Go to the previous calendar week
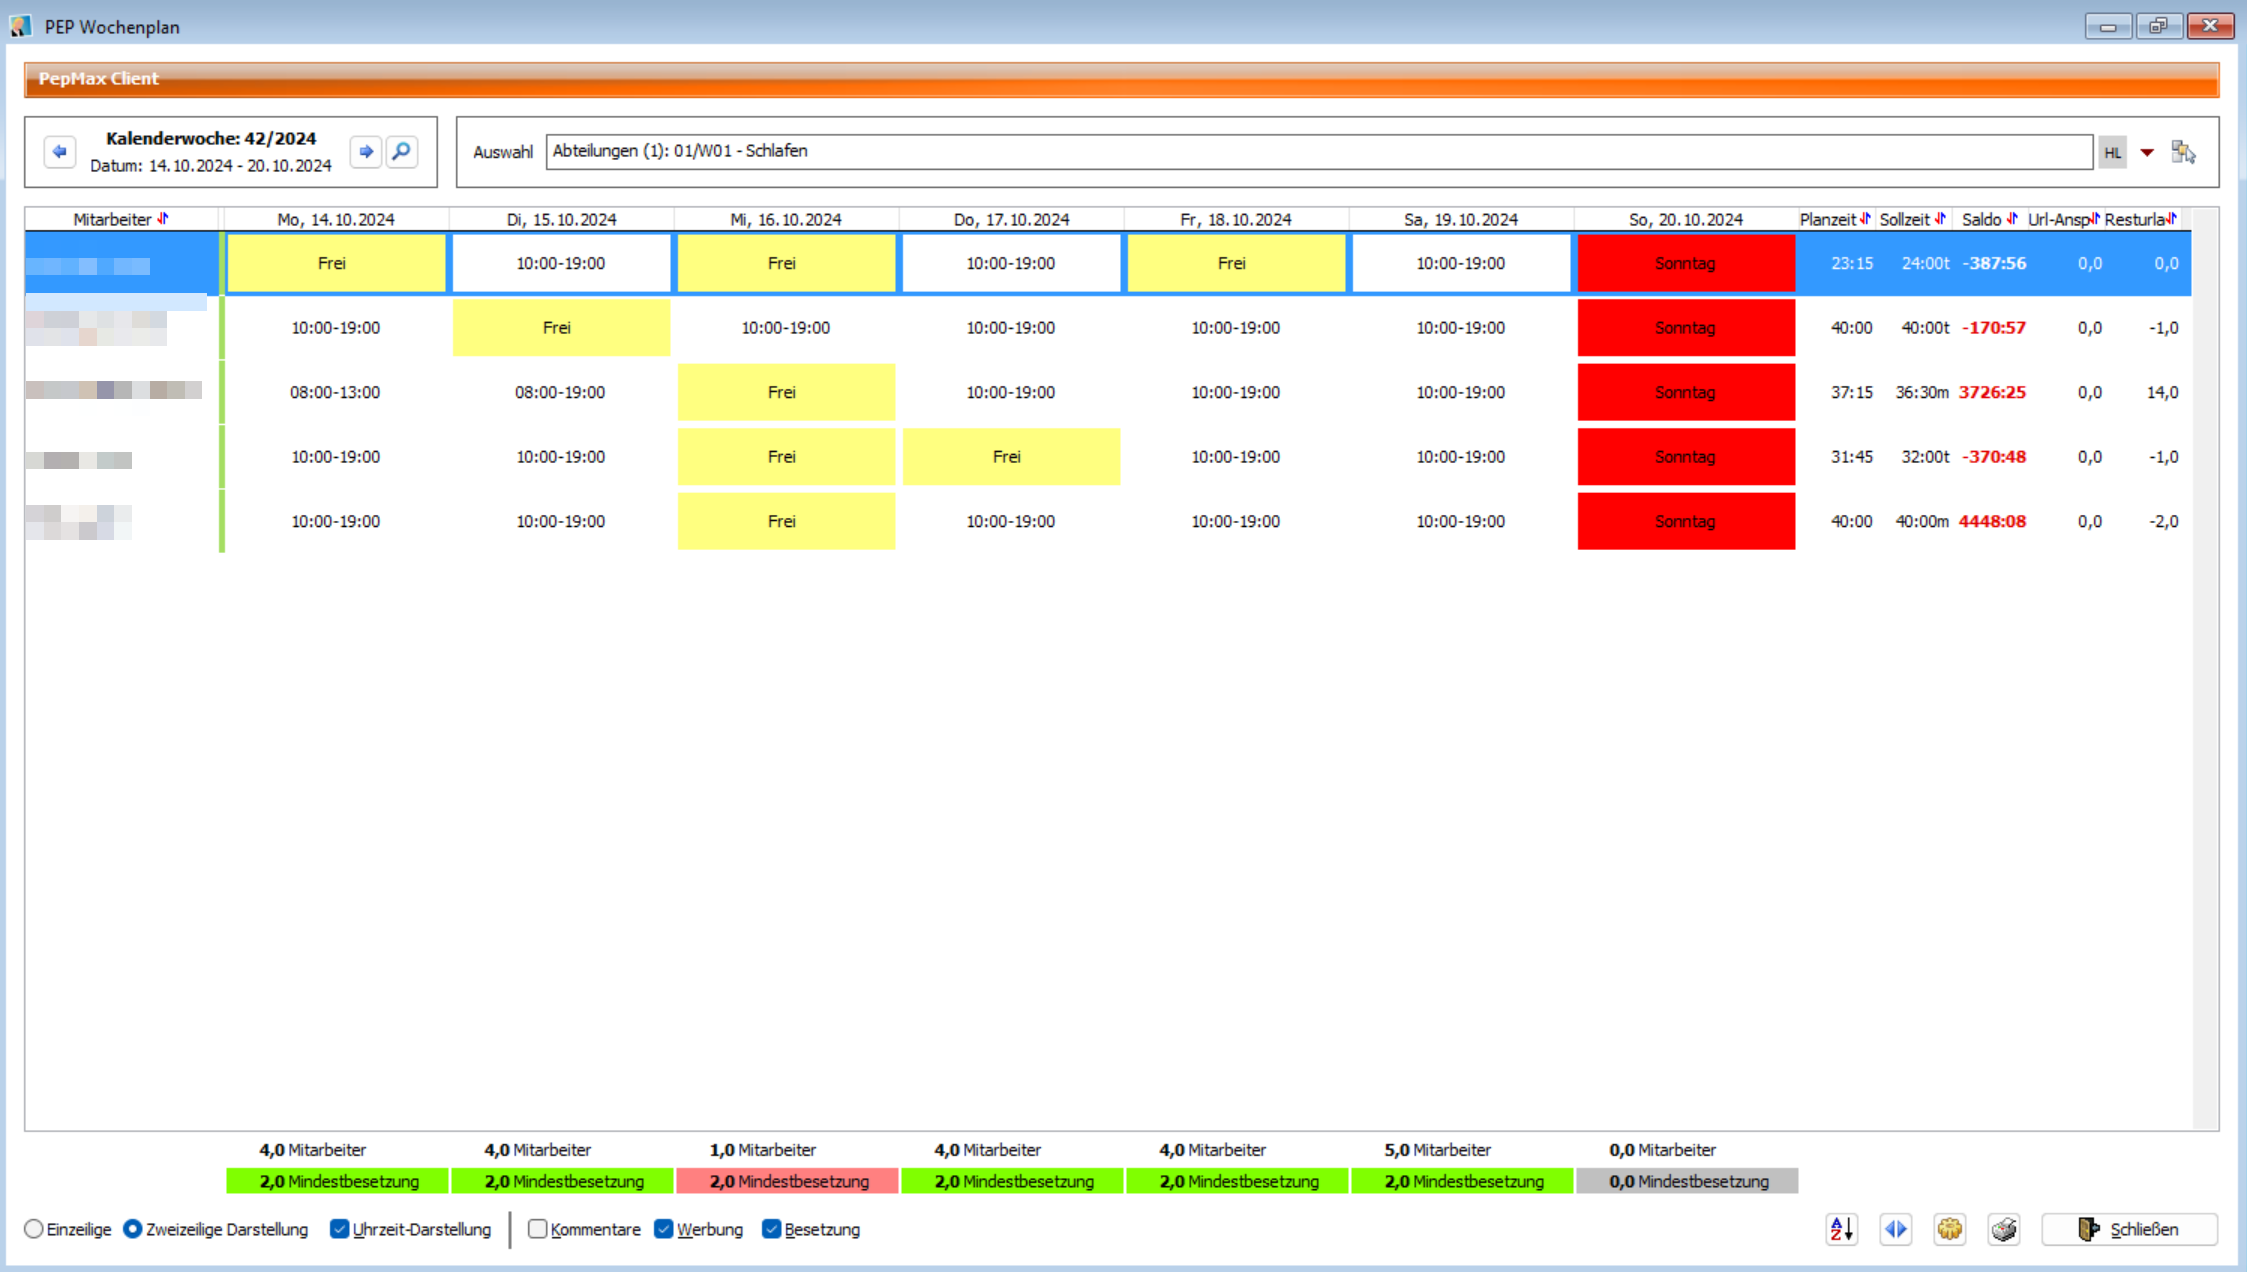 (x=60, y=152)
